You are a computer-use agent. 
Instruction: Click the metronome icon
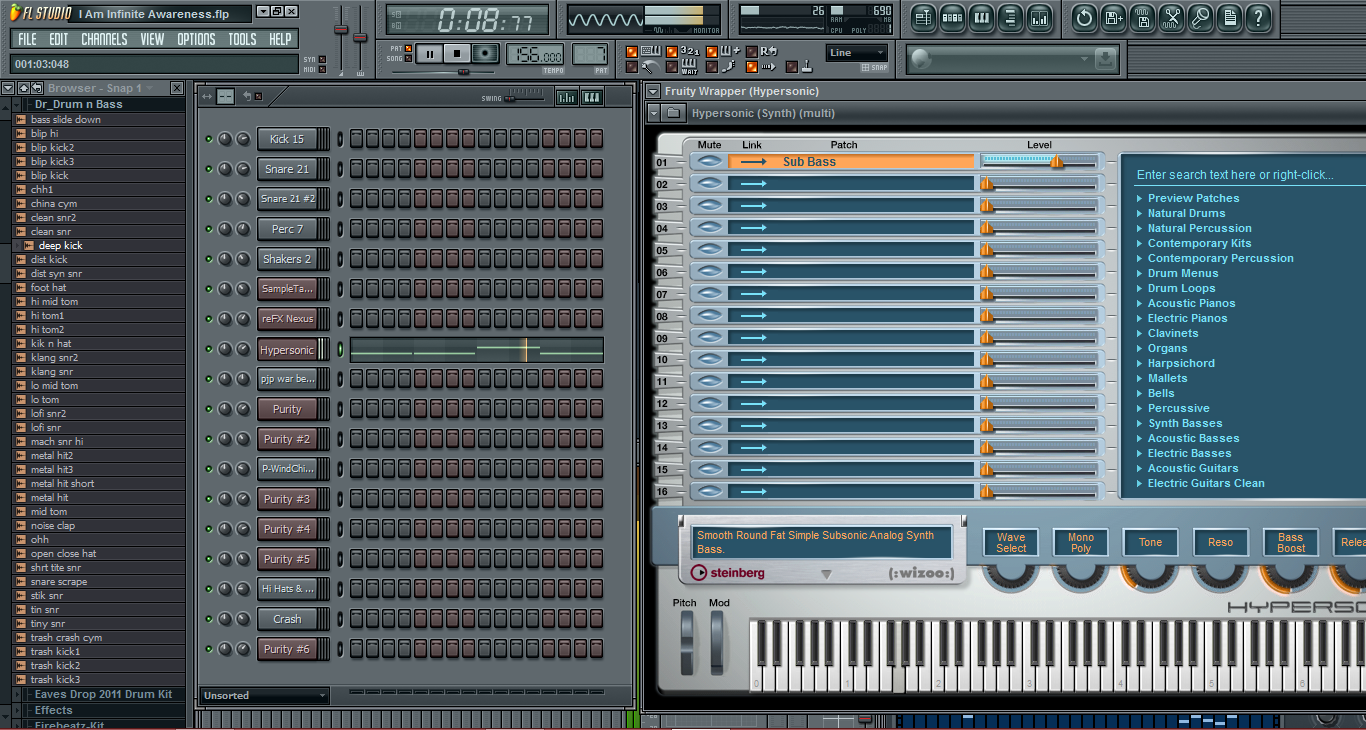pyautogui.click(x=650, y=67)
